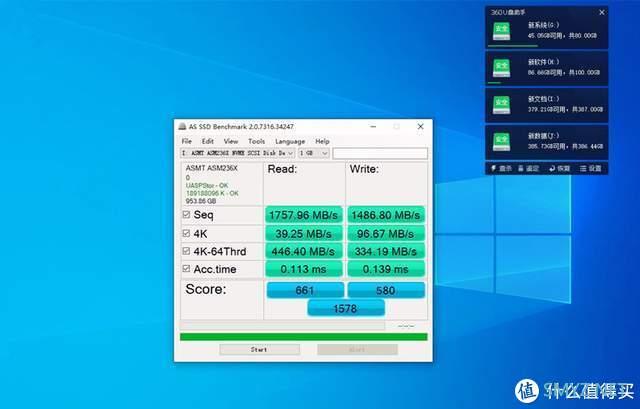640x409 pixels.
Task: Click the greyed-out Abort button
Action: tap(357, 349)
